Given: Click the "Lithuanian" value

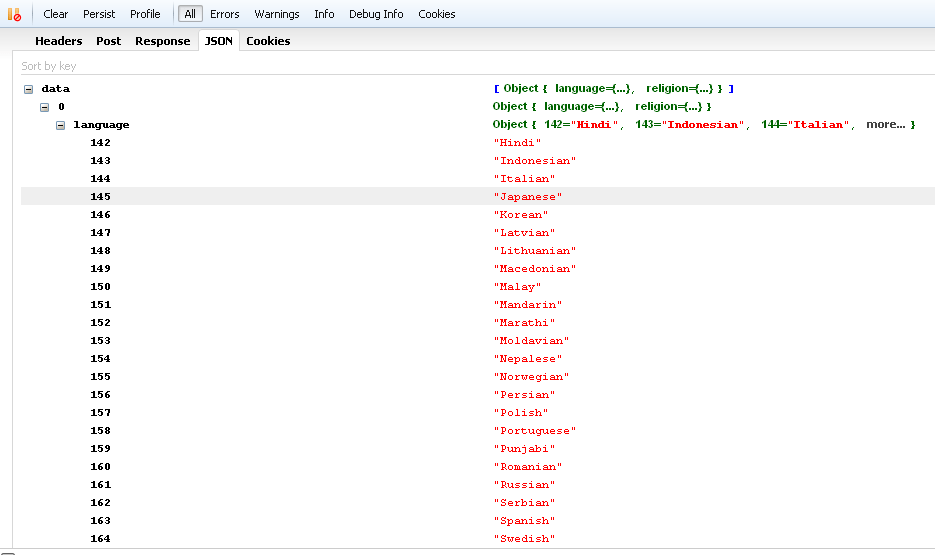Looking at the screenshot, I should [534, 250].
